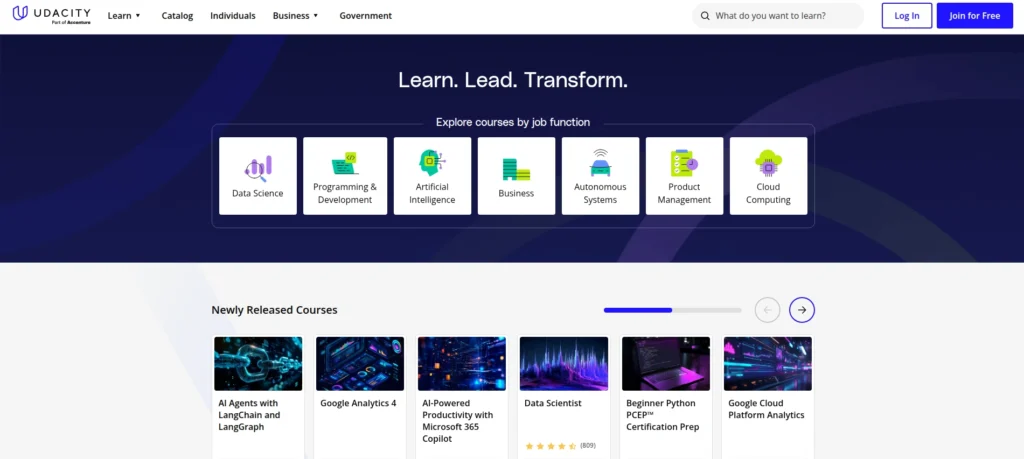Click 'Data Science' job function label
Image resolution: width=1024 pixels, height=459 pixels.
coord(258,193)
